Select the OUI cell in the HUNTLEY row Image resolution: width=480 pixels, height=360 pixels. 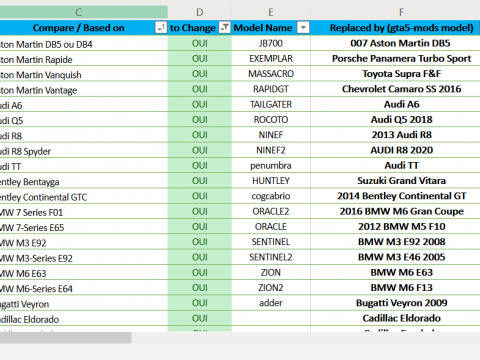point(200,181)
